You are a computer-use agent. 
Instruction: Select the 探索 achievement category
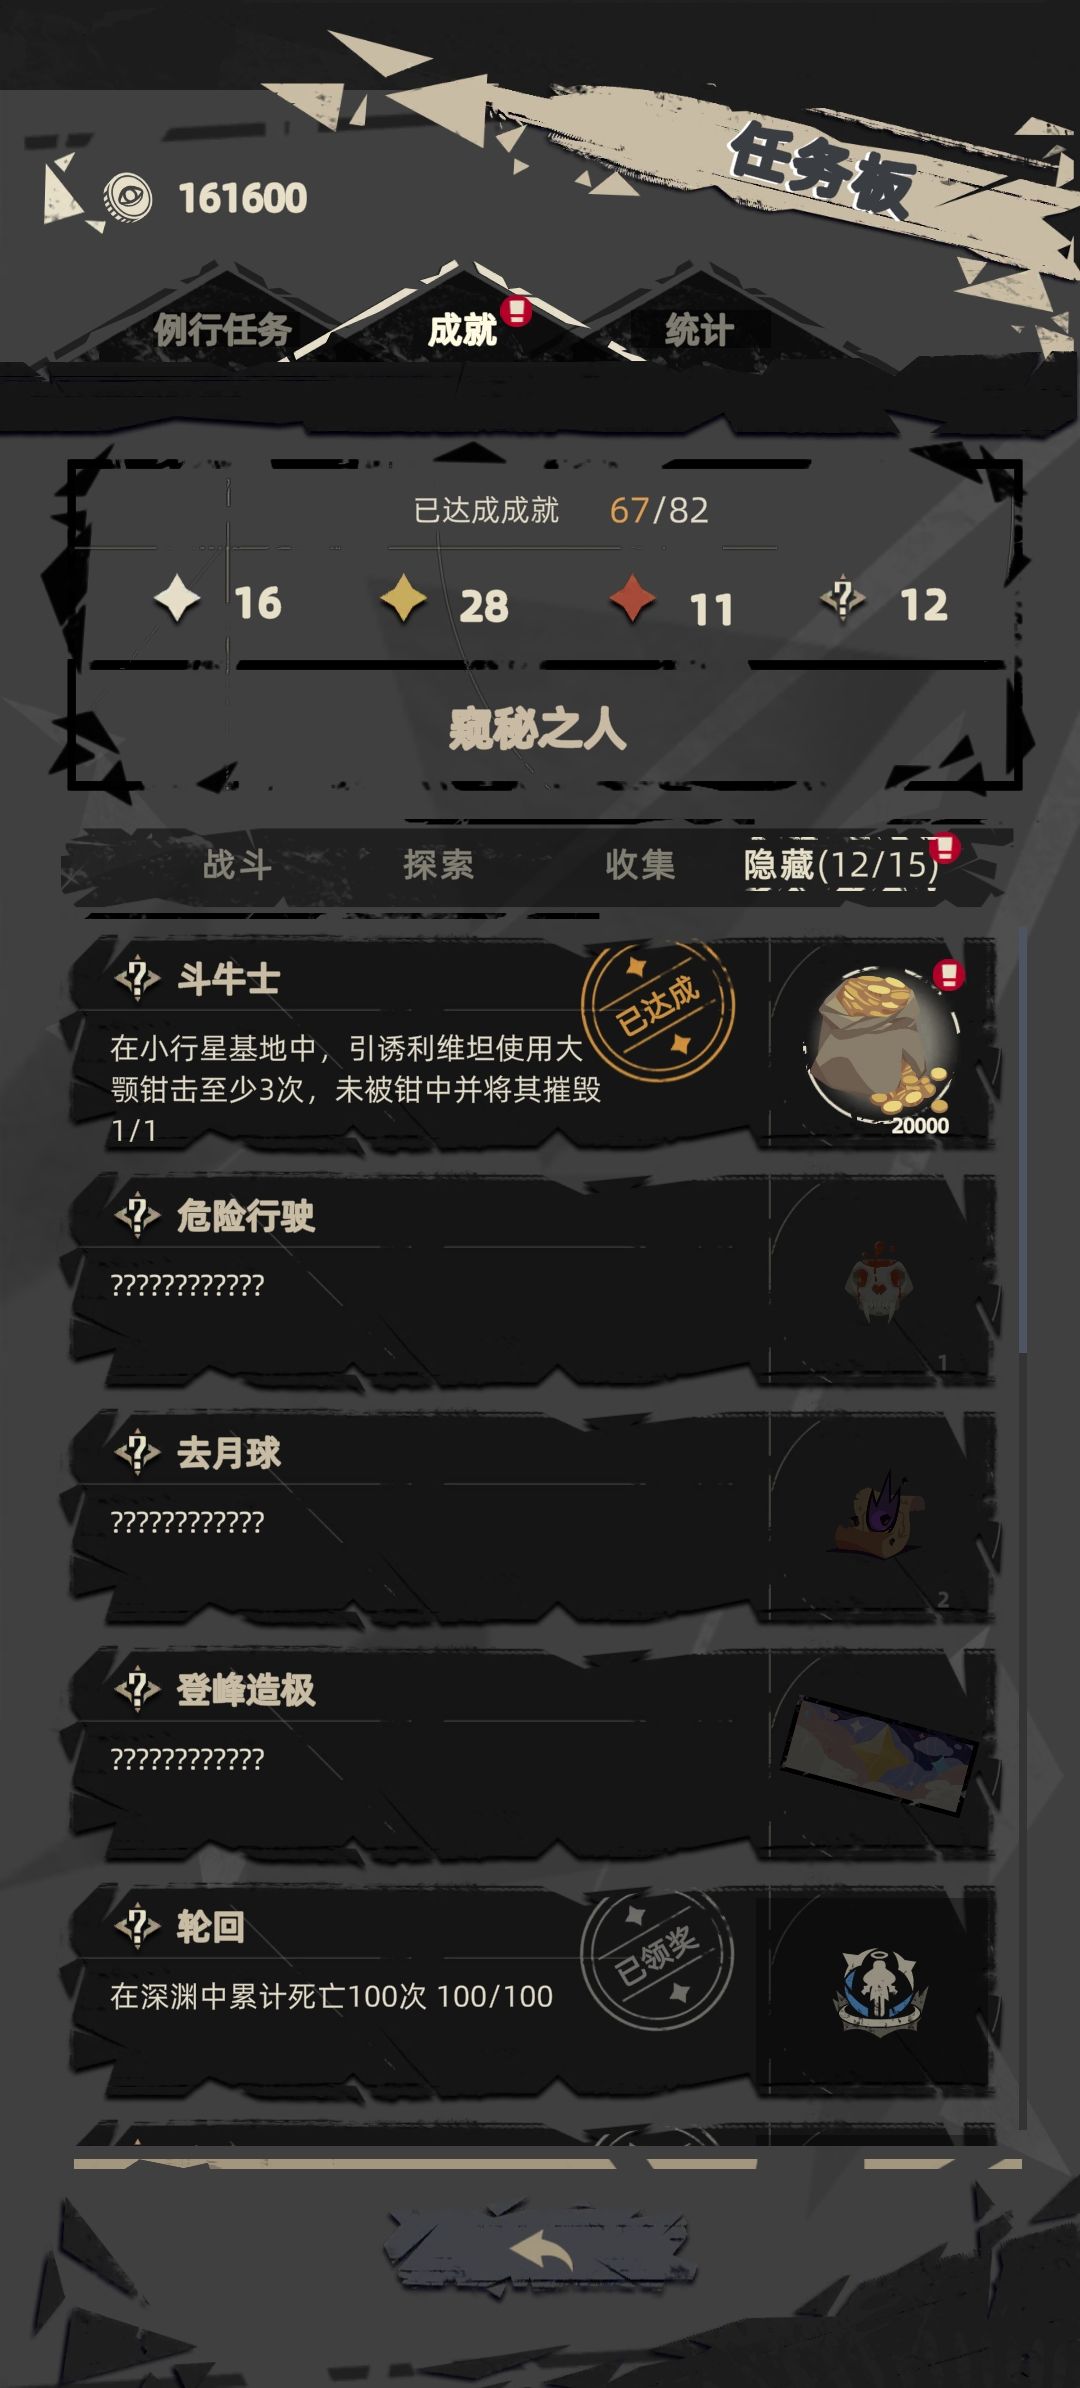coord(438,864)
